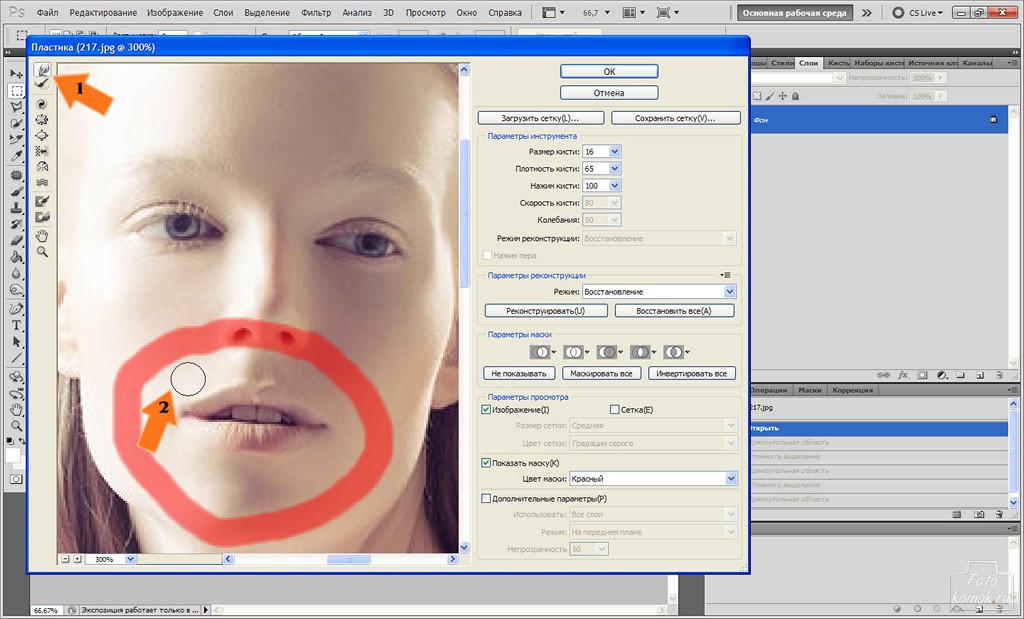This screenshot has height=619, width=1024.
Task: Click Сохранить сетку(V)... button
Action: (675, 118)
